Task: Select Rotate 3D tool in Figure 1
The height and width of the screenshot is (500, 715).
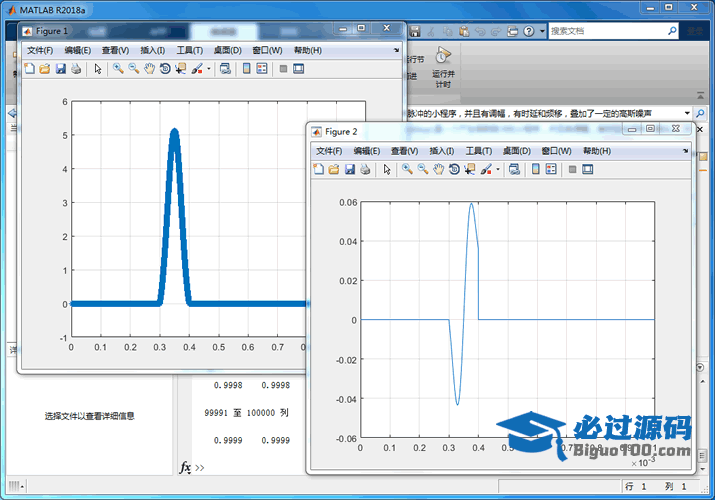Action: point(165,69)
